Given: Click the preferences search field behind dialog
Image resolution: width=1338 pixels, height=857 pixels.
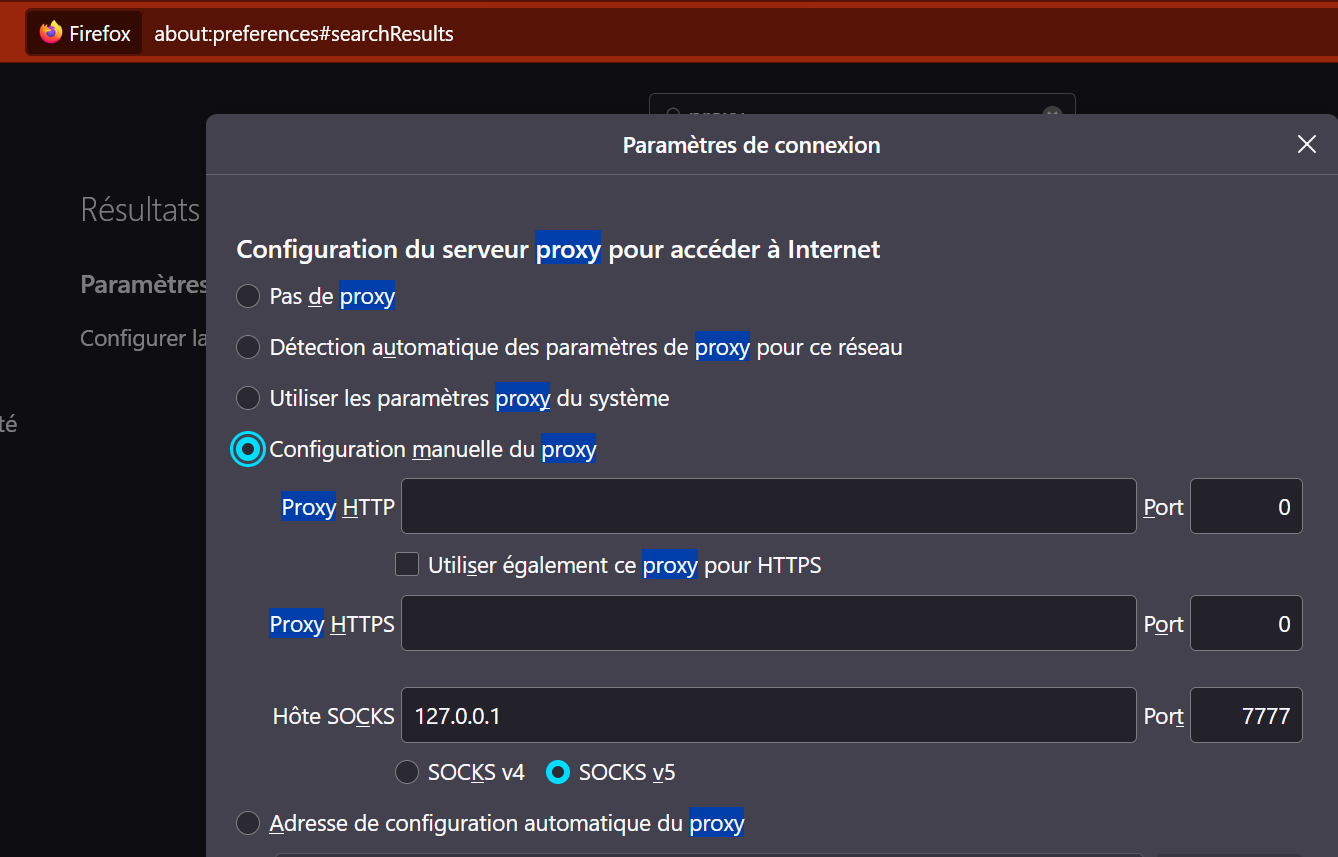Looking at the screenshot, I should (850, 105).
